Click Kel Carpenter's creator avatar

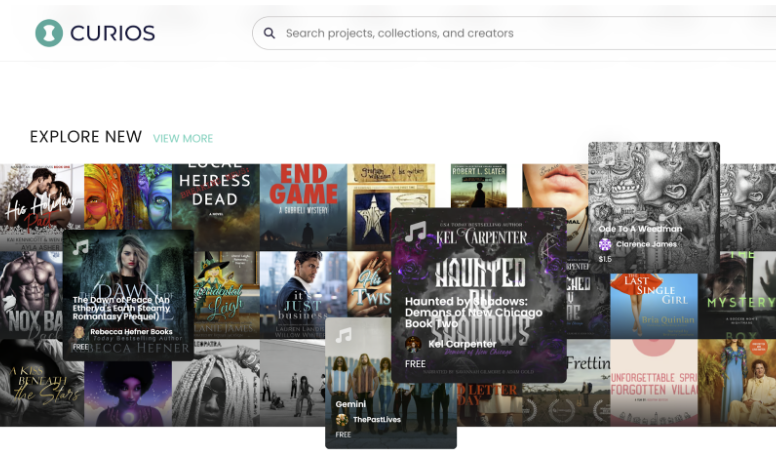tap(413, 344)
